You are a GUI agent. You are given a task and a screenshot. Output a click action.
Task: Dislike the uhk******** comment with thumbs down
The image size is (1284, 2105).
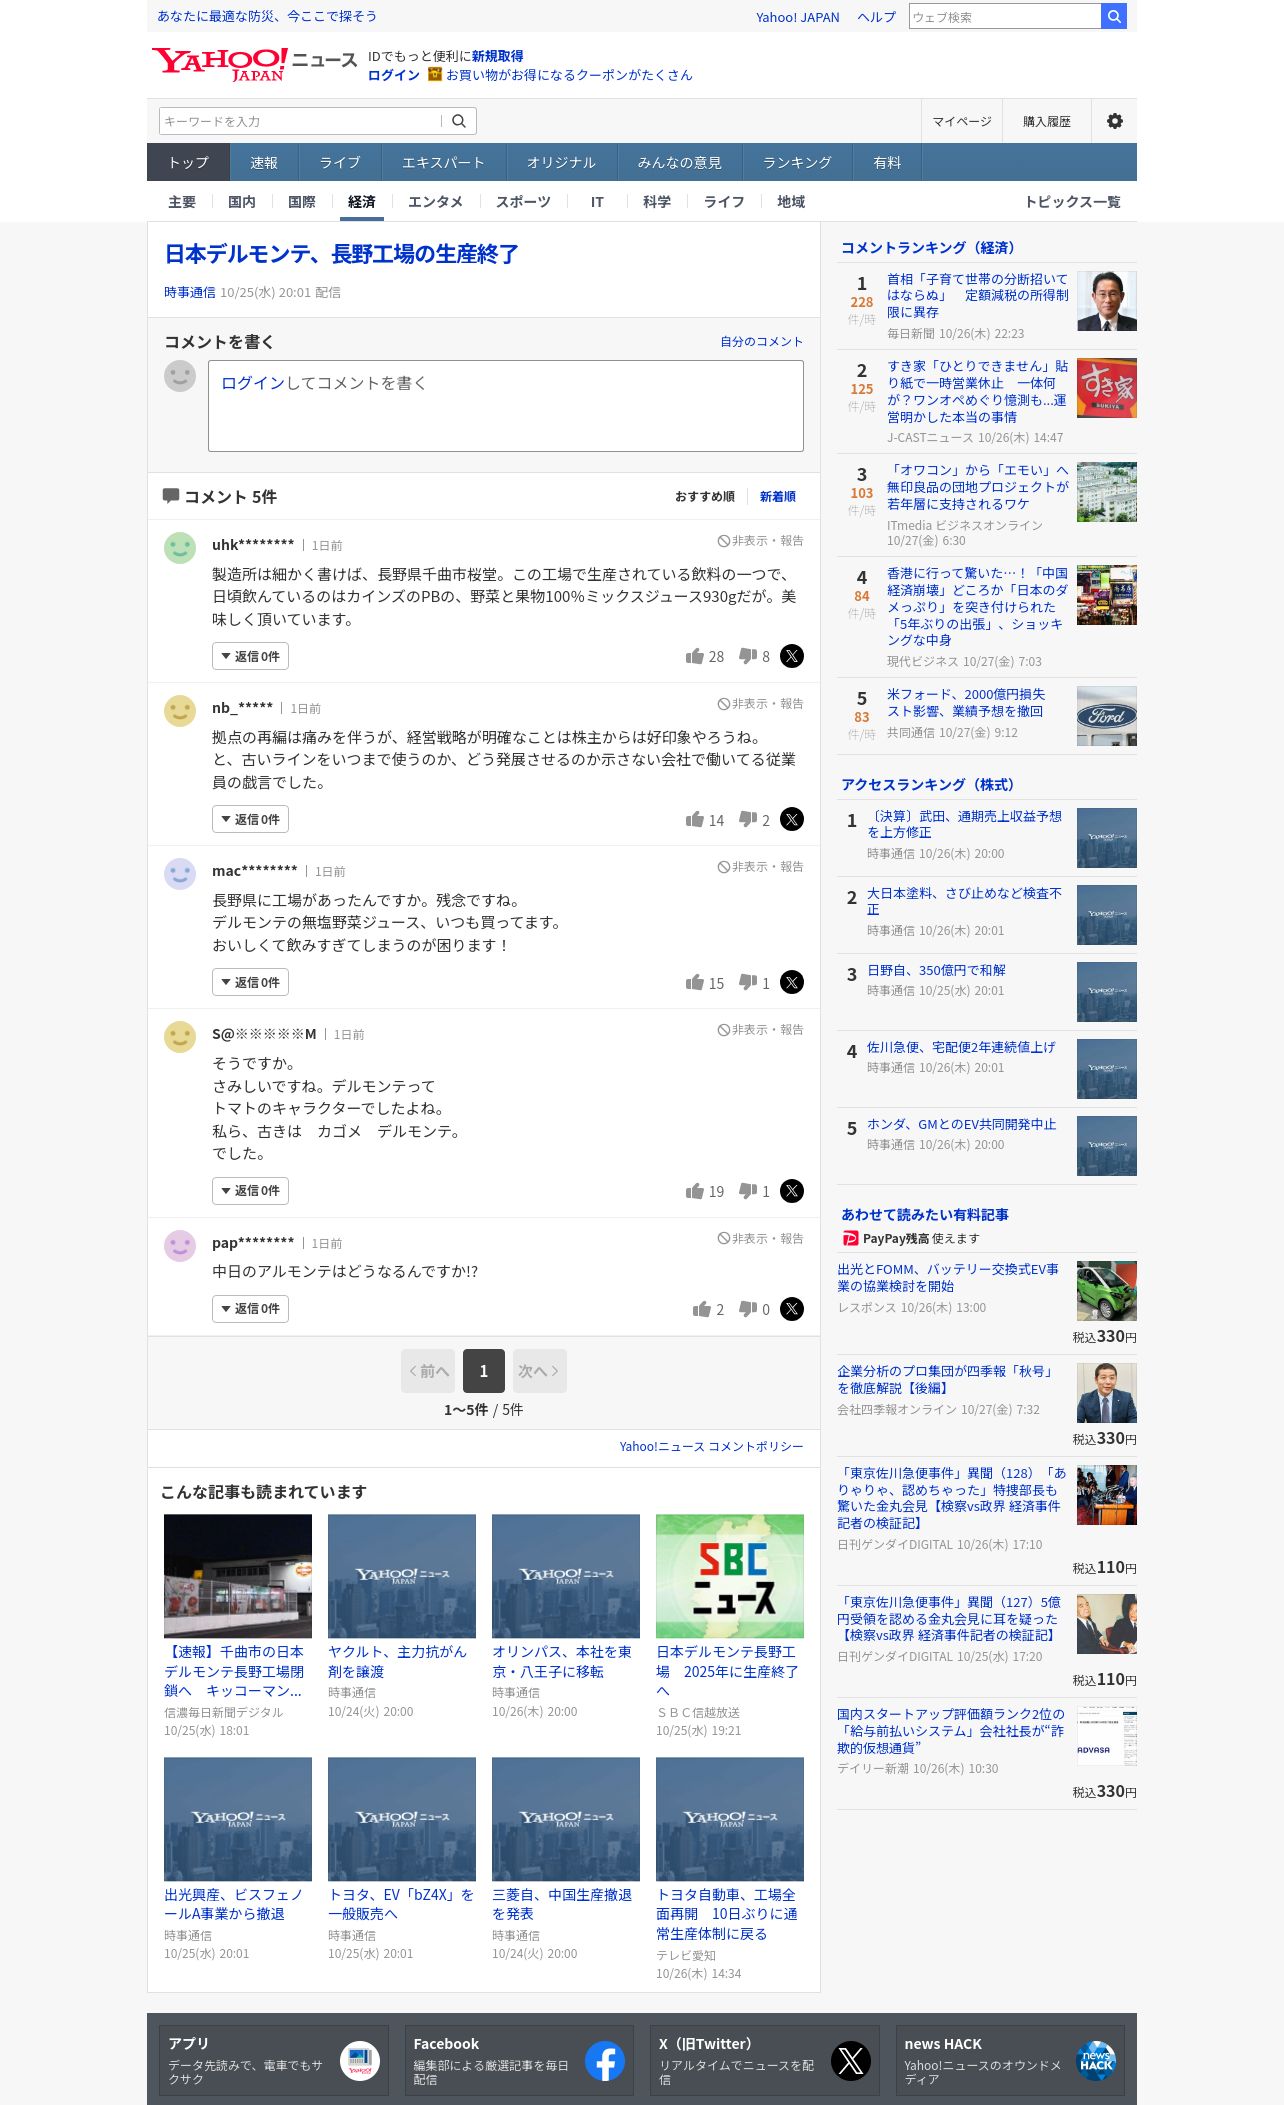click(x=748, y=656)
